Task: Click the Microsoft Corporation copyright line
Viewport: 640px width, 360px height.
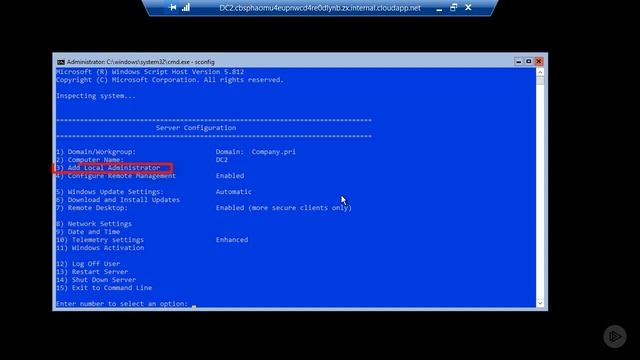Action: pos(170,80)
